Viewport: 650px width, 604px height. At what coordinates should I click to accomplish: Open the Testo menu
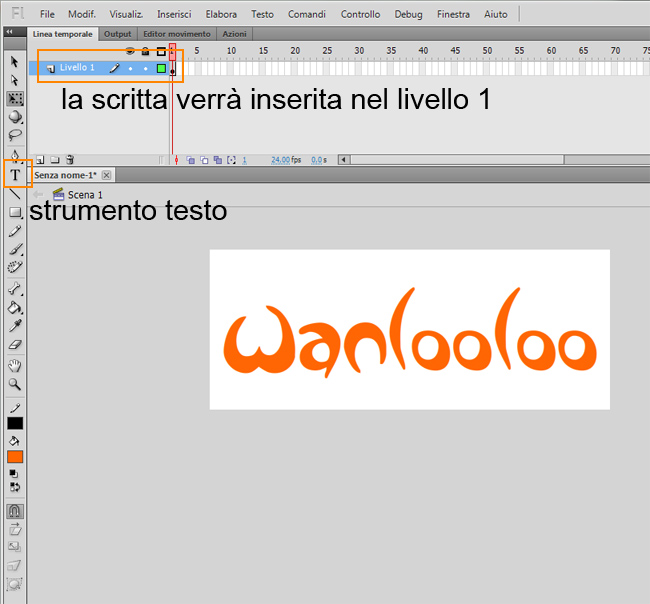[262, 15]
